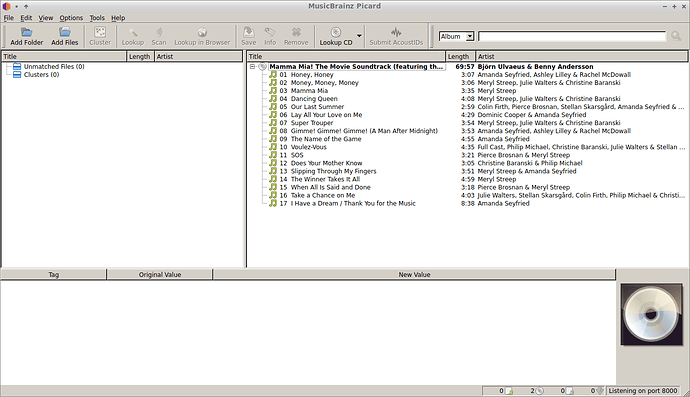The width and height of the screenshot is (690, 397).
Task: Click the MusicBrainz Picard app icon in title bar
Action: (6, 6)
